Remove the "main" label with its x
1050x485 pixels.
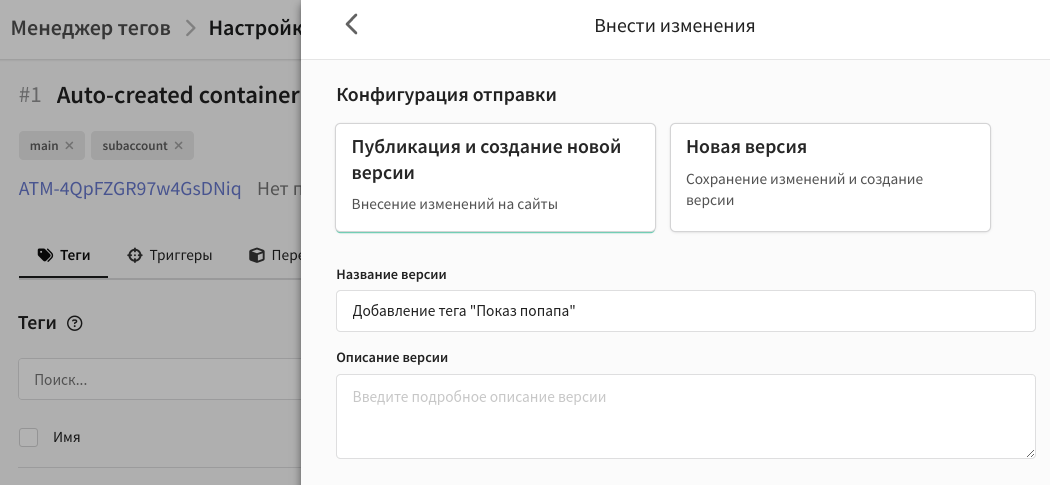pyautogui.click(x=69, y=145)
